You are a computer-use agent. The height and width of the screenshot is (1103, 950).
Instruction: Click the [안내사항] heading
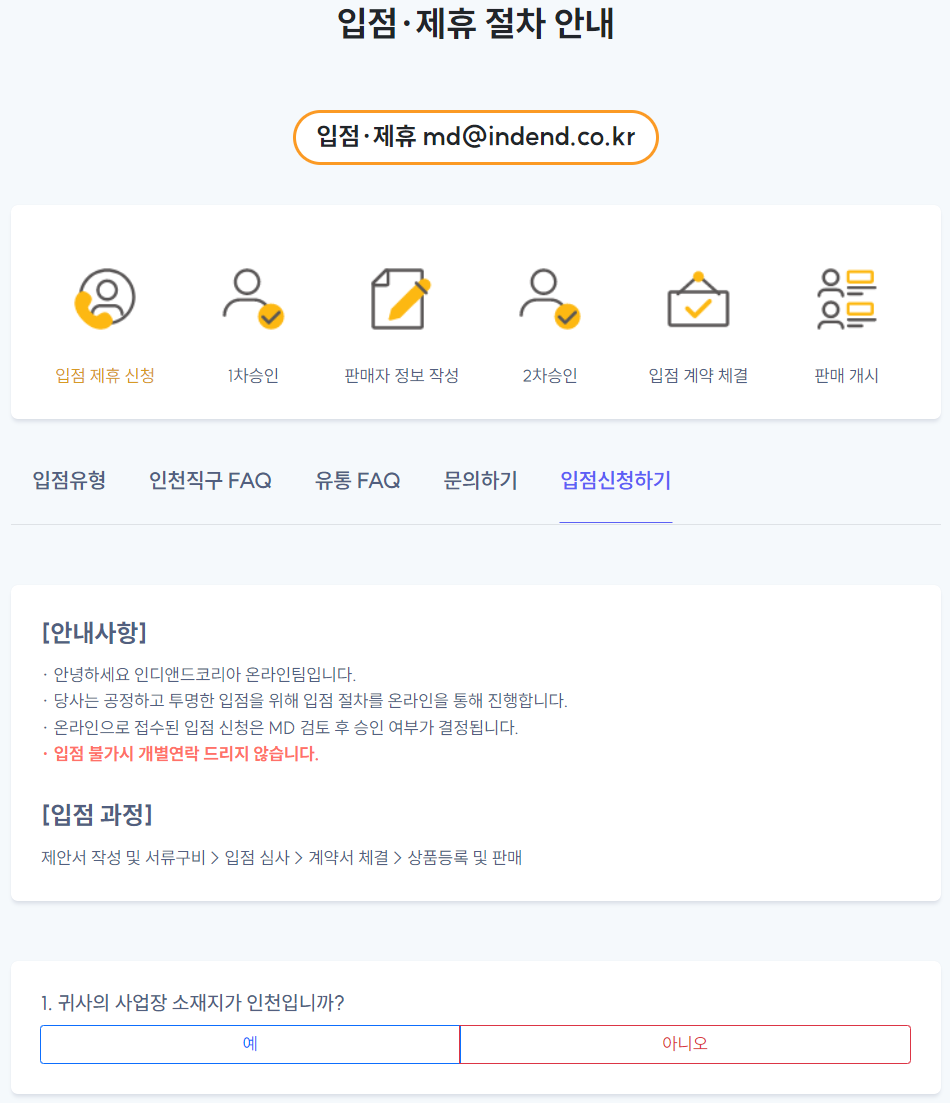pyautogui.click(x=94, y=632)
